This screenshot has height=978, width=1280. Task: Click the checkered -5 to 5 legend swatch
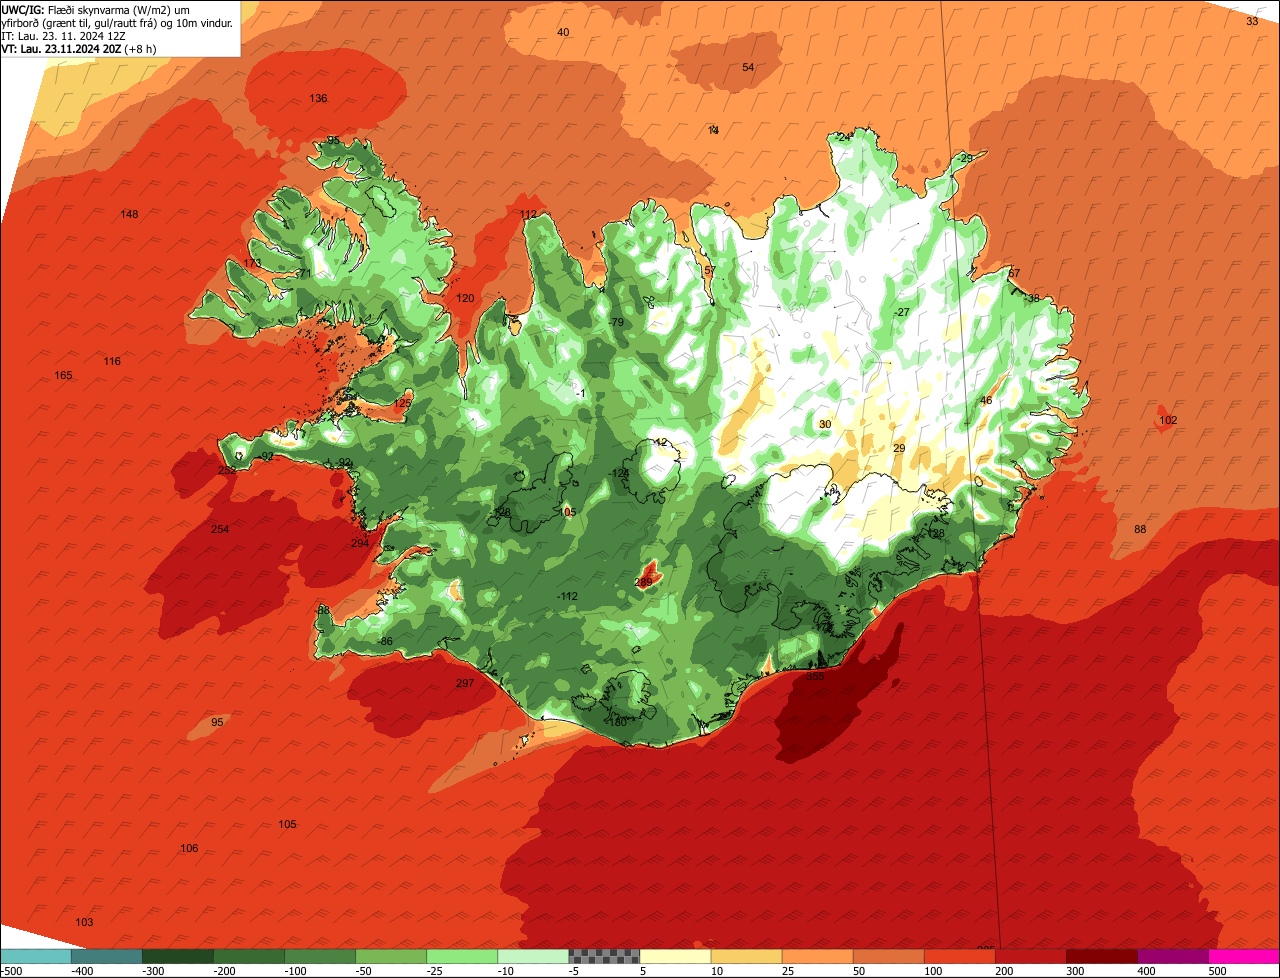click(604, 956)
